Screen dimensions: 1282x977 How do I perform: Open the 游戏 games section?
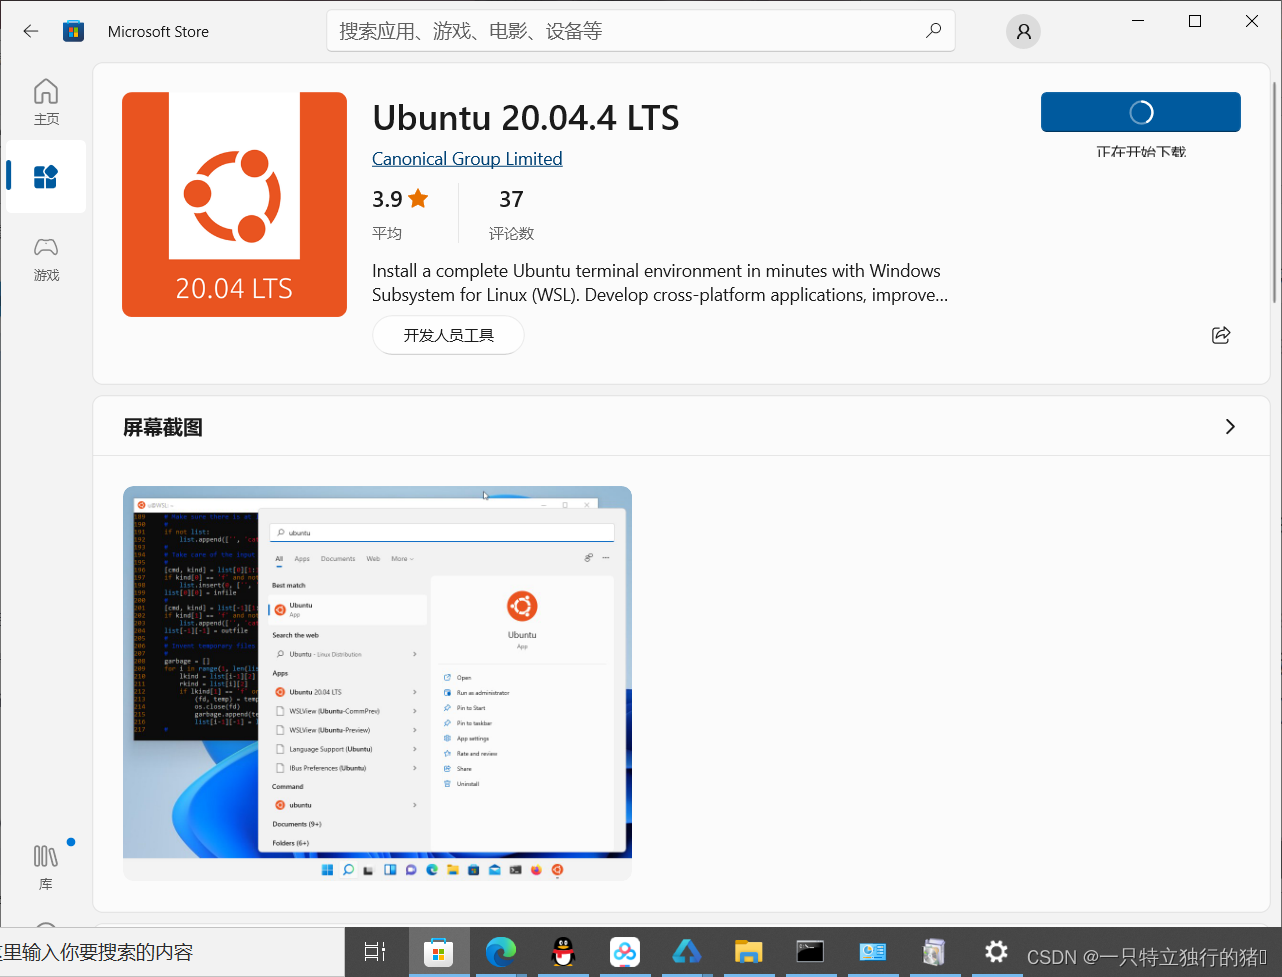coord(46,258)
